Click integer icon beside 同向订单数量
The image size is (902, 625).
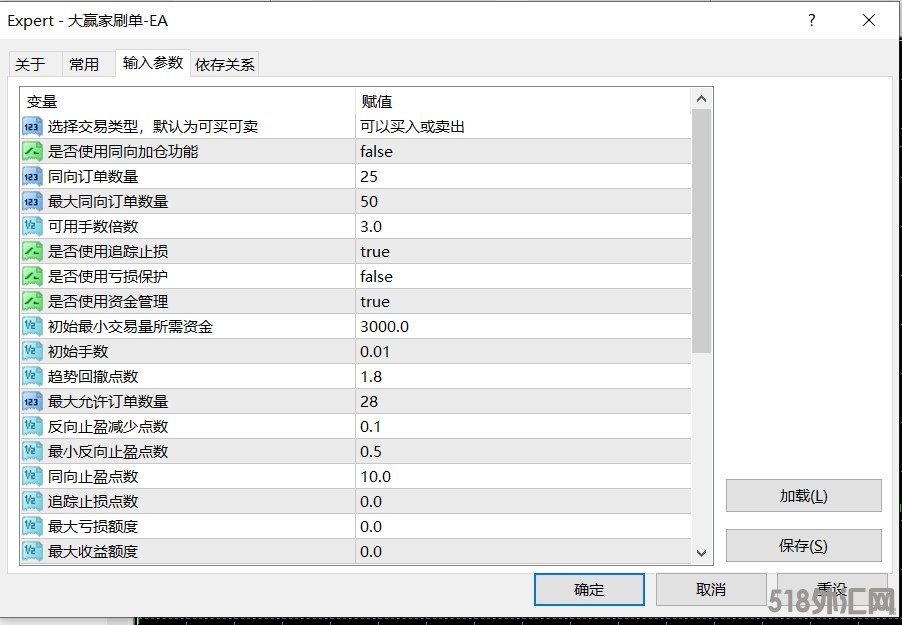[x=32, y=177]
